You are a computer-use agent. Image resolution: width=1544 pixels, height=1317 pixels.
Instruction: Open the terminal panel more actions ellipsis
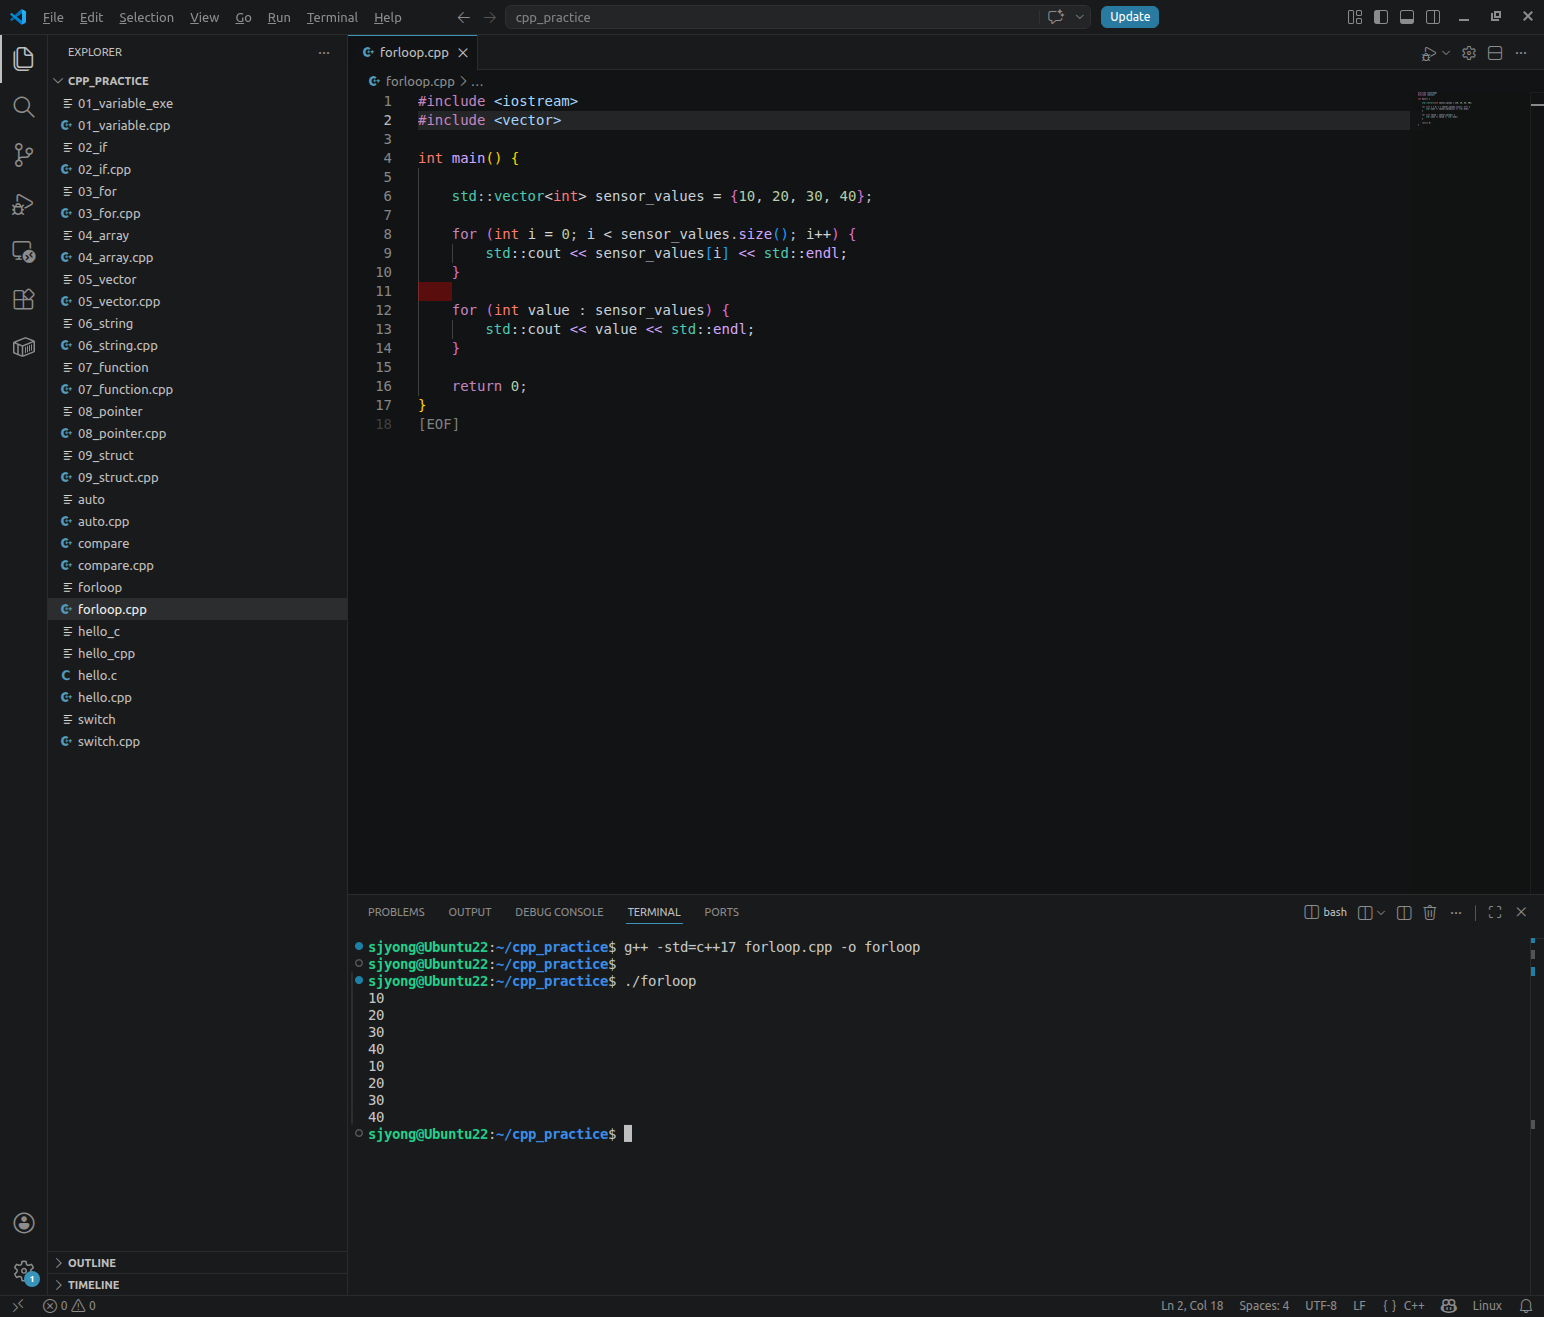[1456, 912]
